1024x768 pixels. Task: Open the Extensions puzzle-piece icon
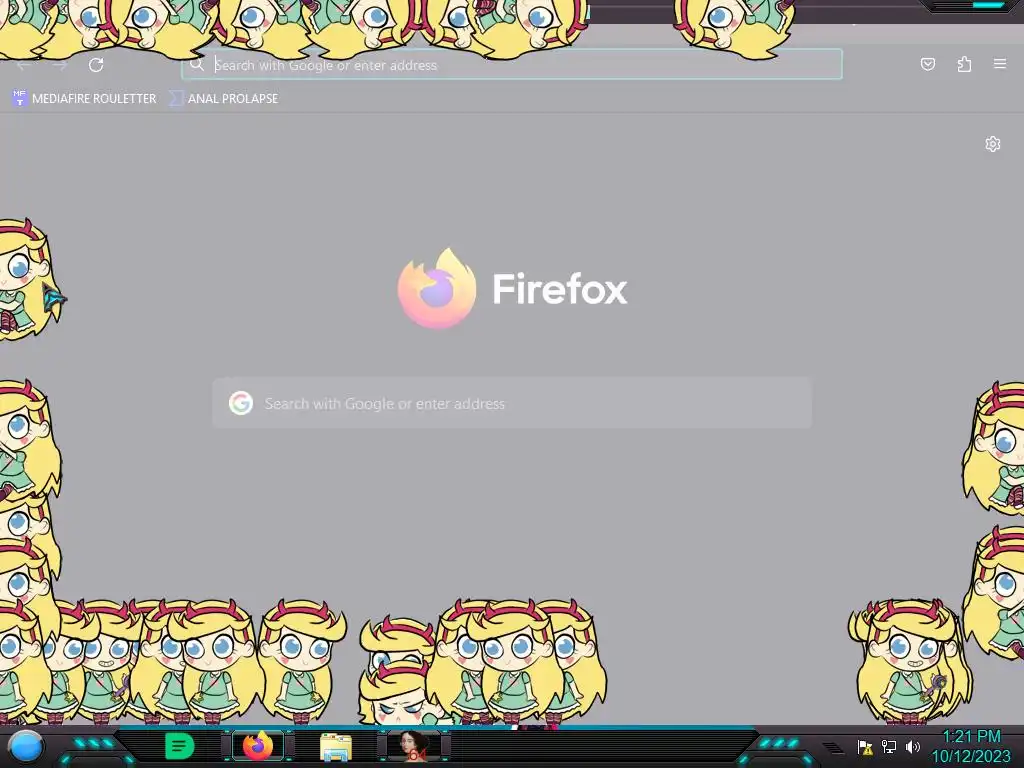[964, 64]
